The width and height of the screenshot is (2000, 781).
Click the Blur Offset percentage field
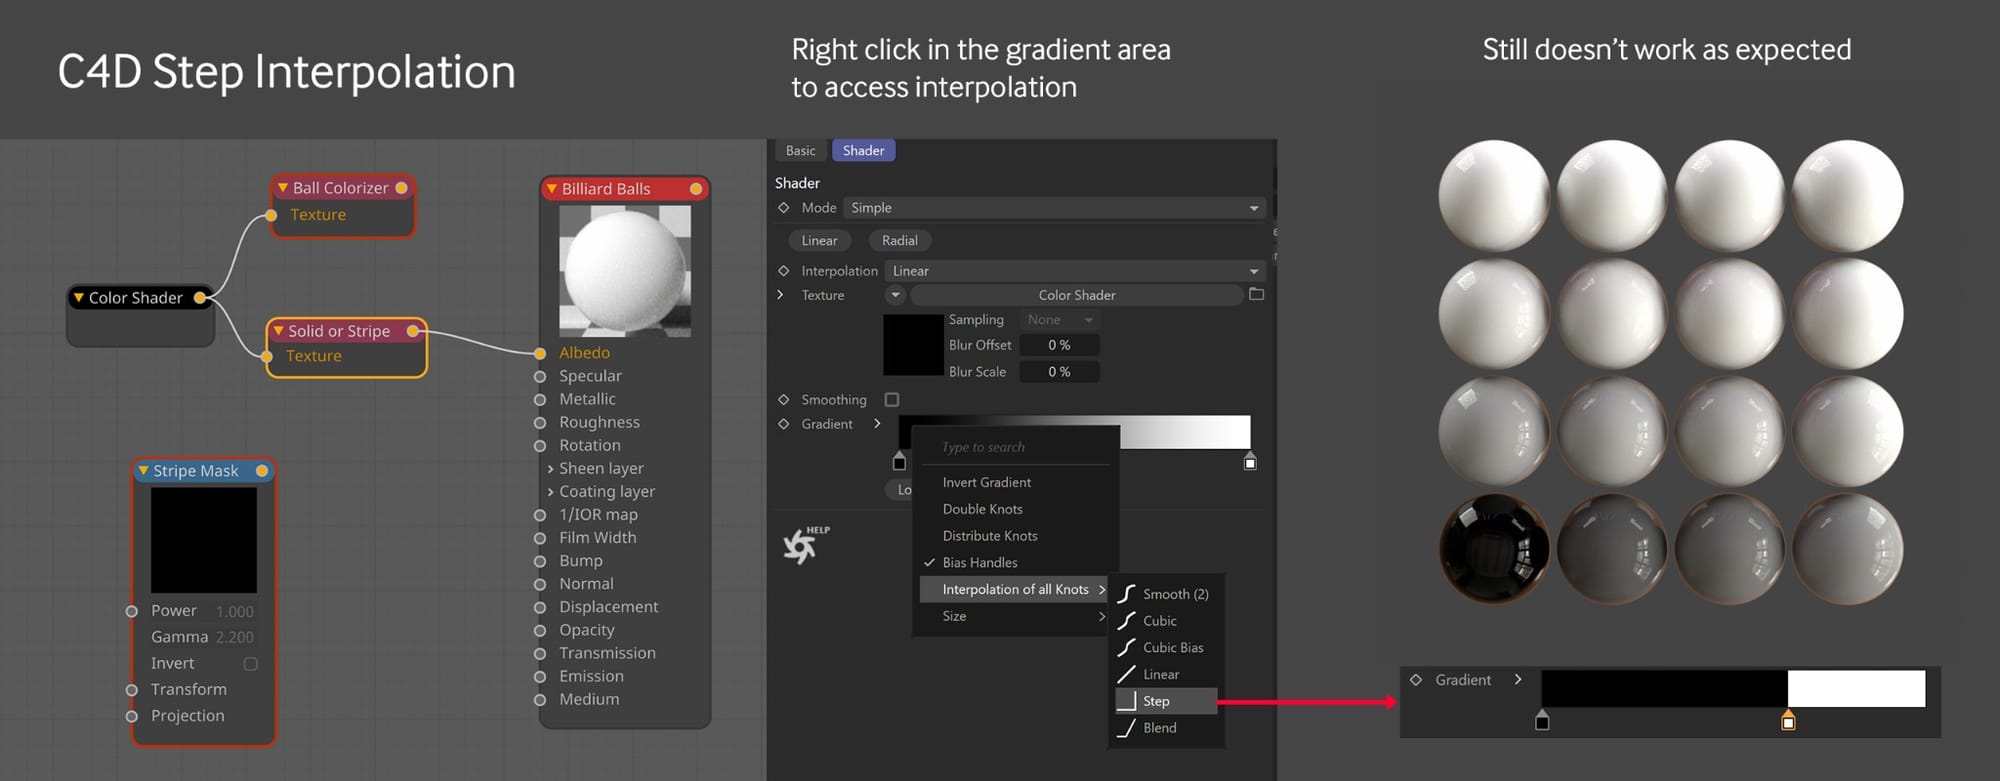point(1059,345)
